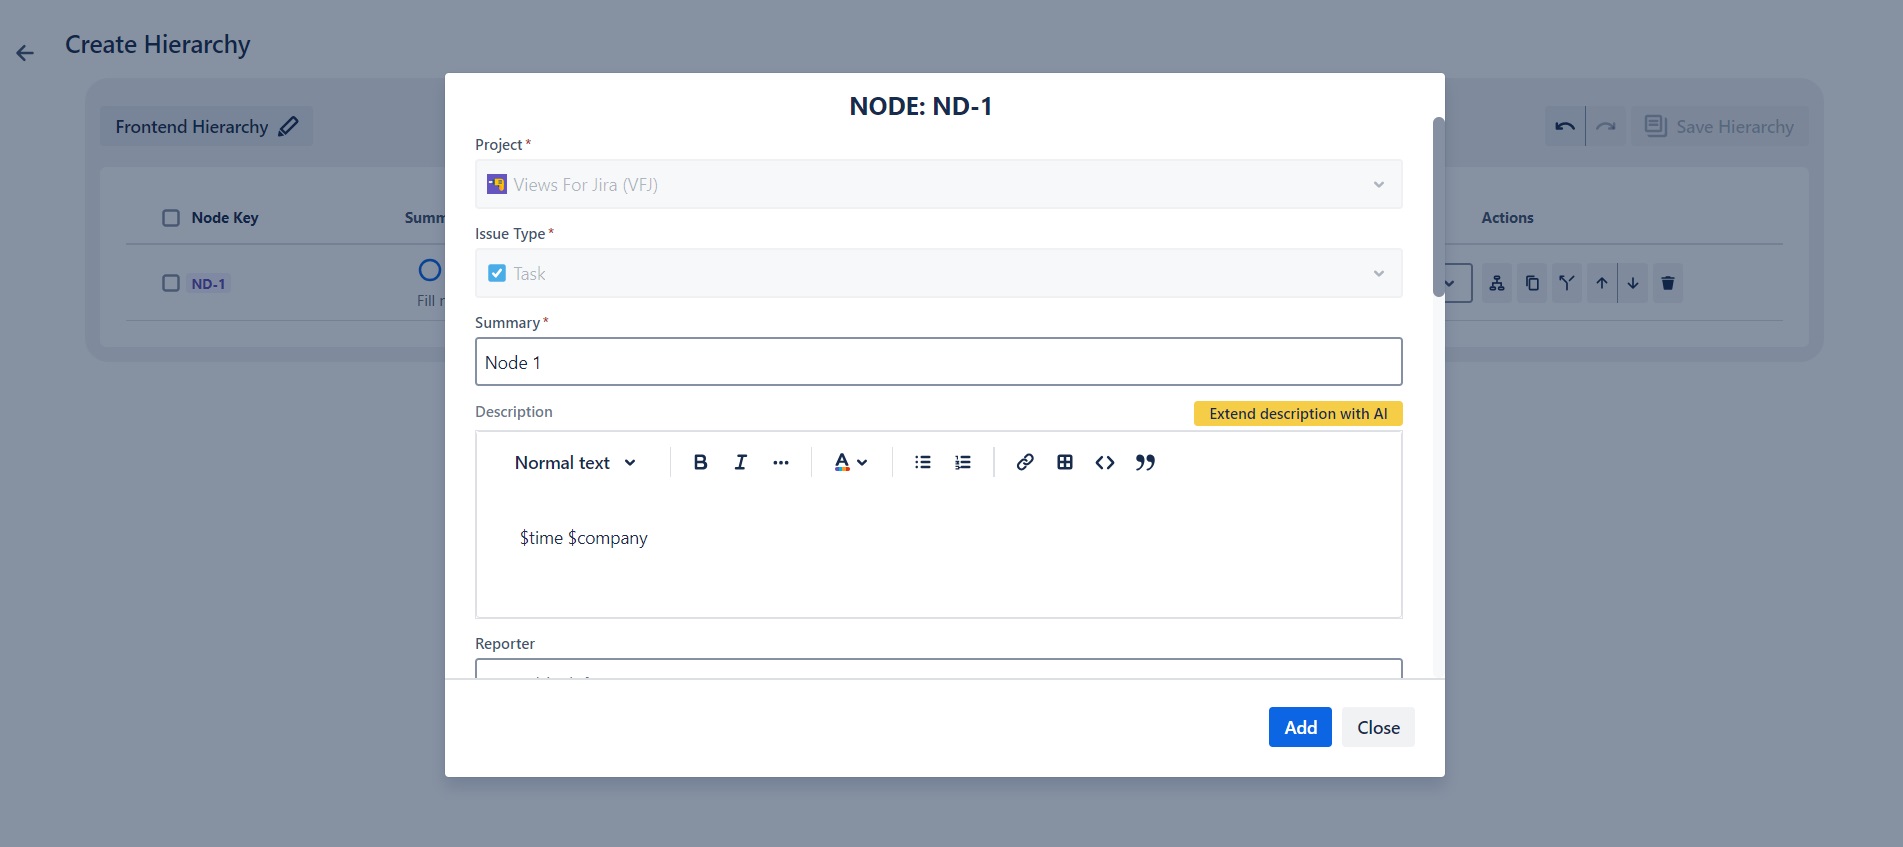Insert code snippet in description
This screenshot has width=1903, height=847.
tap(1104, 462)
